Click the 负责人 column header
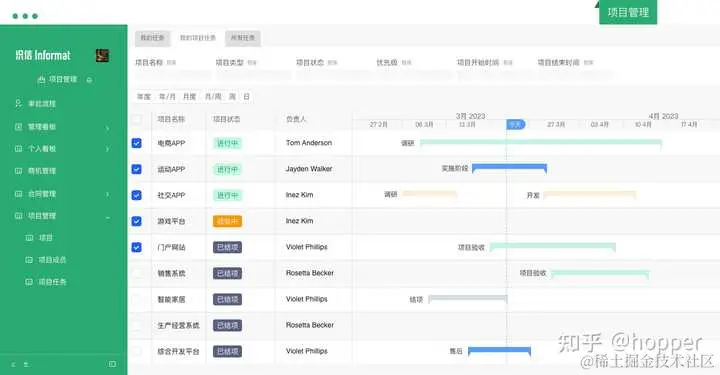 [x=296, y=119]
